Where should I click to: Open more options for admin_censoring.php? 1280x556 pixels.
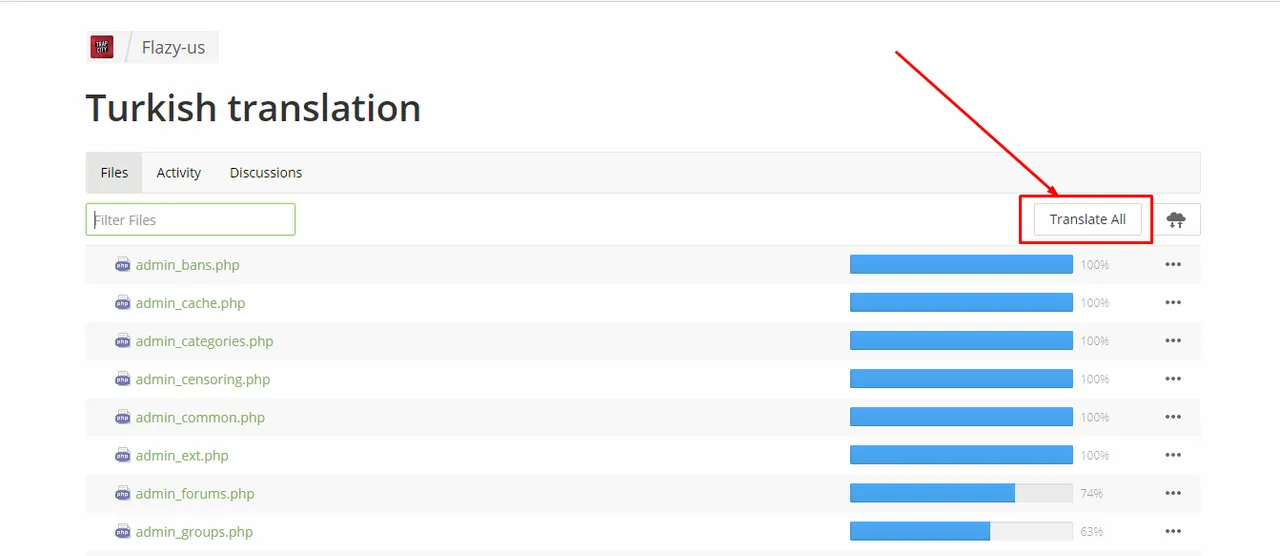1173,379
